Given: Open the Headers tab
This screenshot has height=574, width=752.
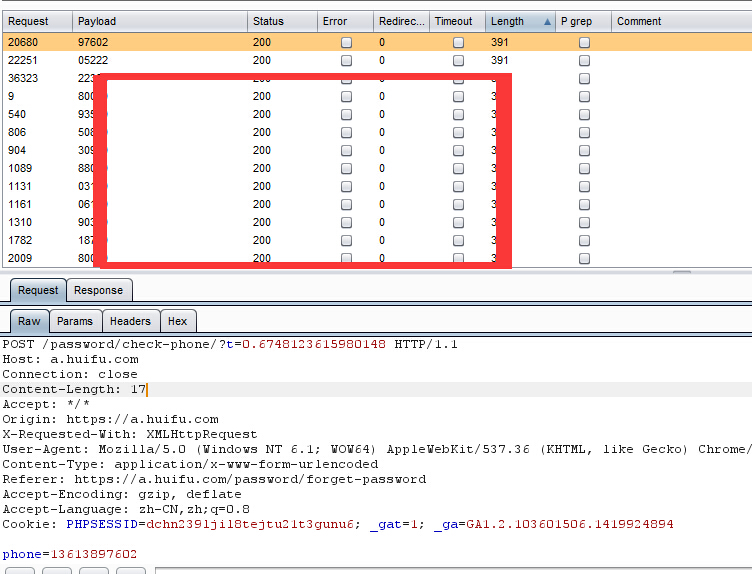Looking at the screenshot, I should 130,321.
